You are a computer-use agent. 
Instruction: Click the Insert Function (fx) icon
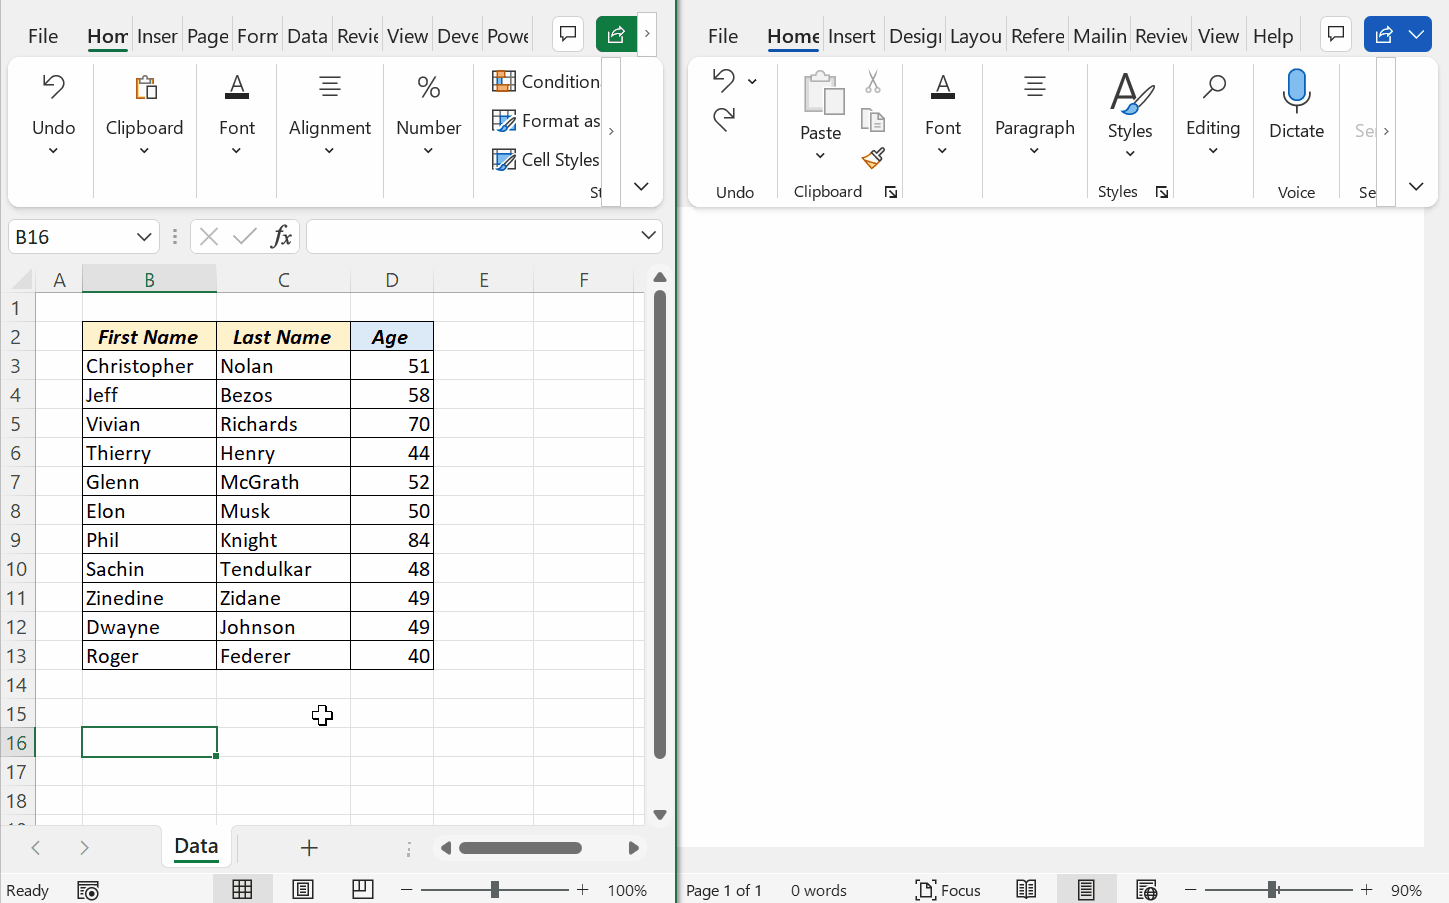[x=281, y=236]
